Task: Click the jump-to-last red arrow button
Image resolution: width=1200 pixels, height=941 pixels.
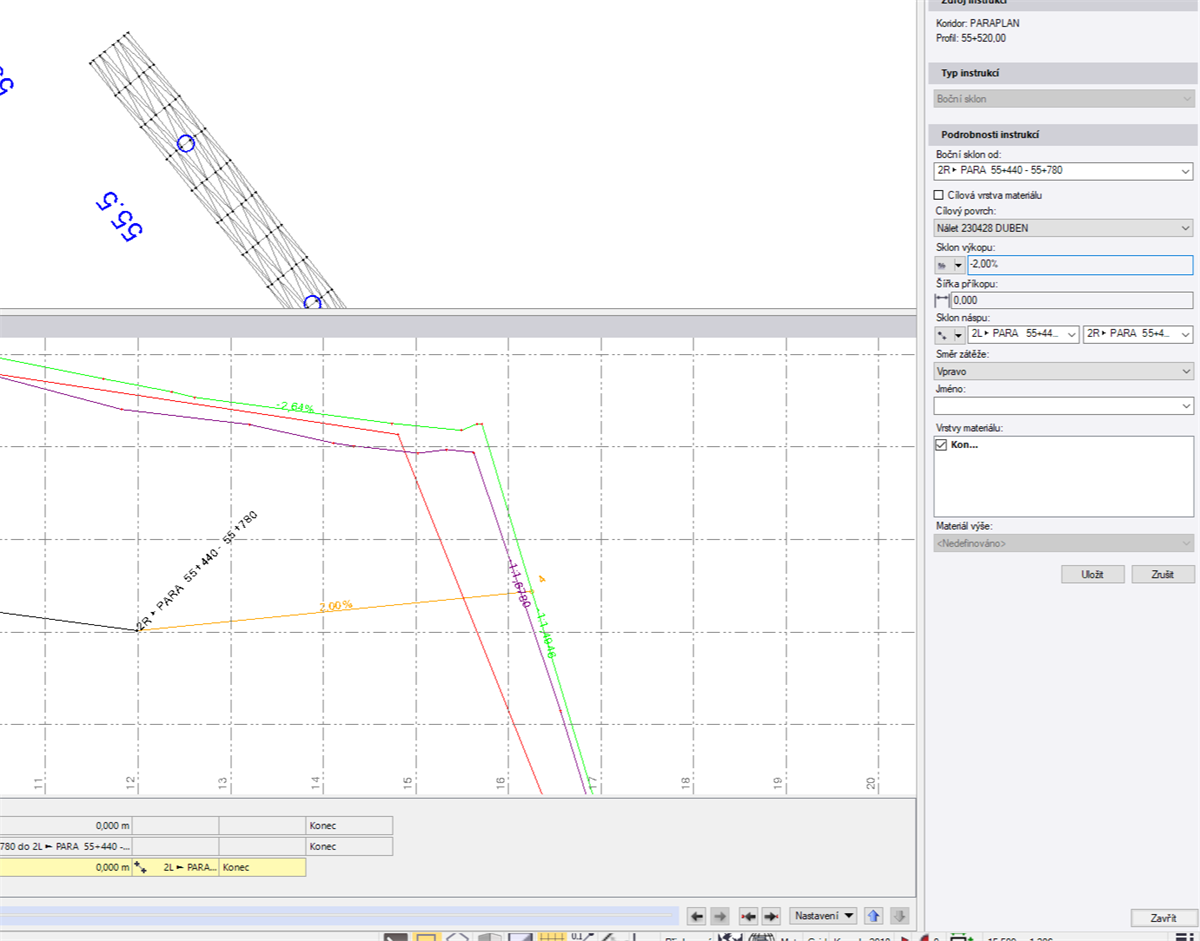Action: click(771, 916)
